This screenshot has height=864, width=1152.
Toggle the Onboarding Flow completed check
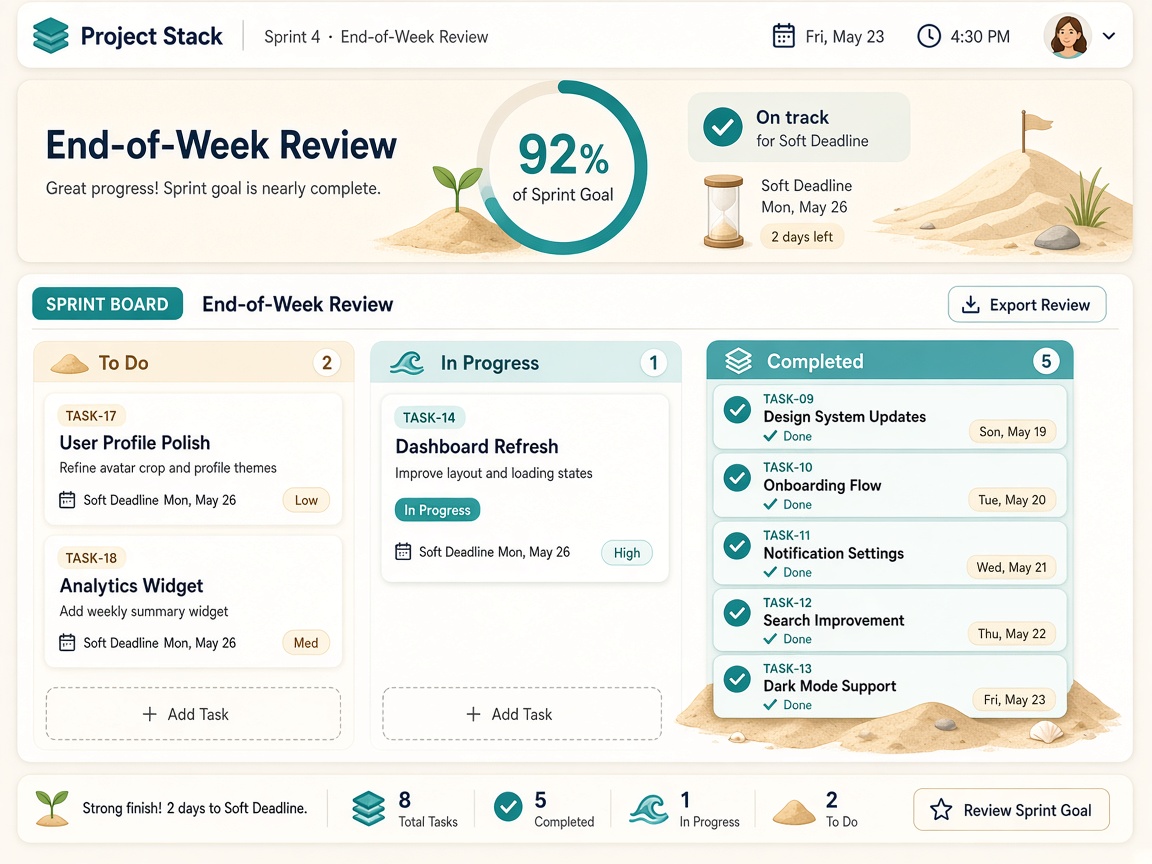pyautogui.click(x=737, y=478)
